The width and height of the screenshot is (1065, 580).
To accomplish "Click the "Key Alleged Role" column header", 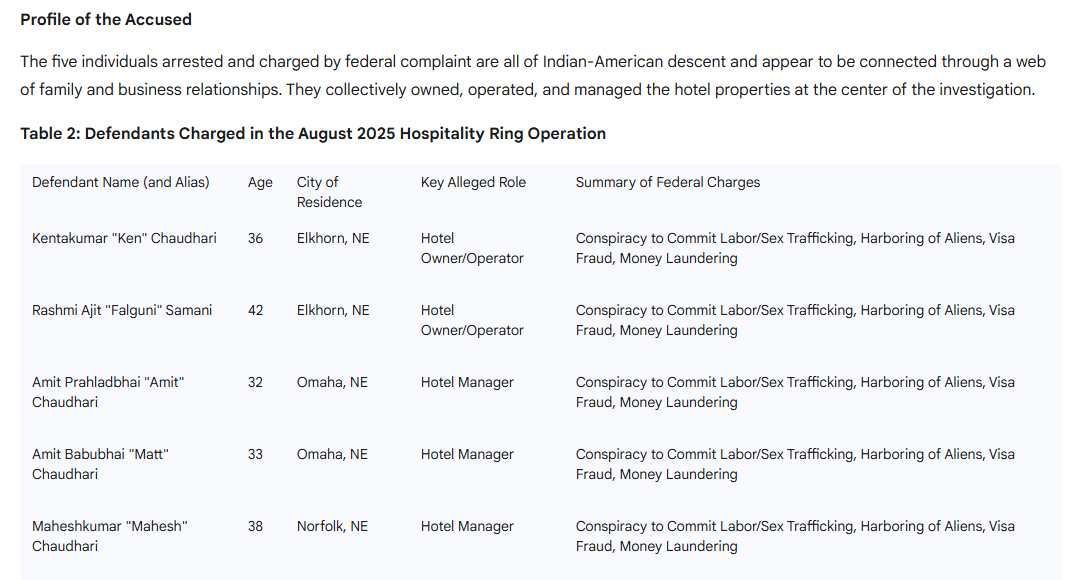I will pyautogui.click(x=473, y=182).
